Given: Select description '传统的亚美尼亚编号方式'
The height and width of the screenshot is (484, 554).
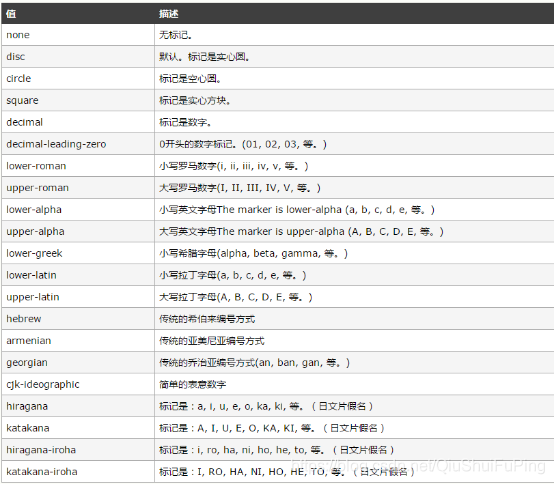Looking at the screenshot, I should pos(212,341).
